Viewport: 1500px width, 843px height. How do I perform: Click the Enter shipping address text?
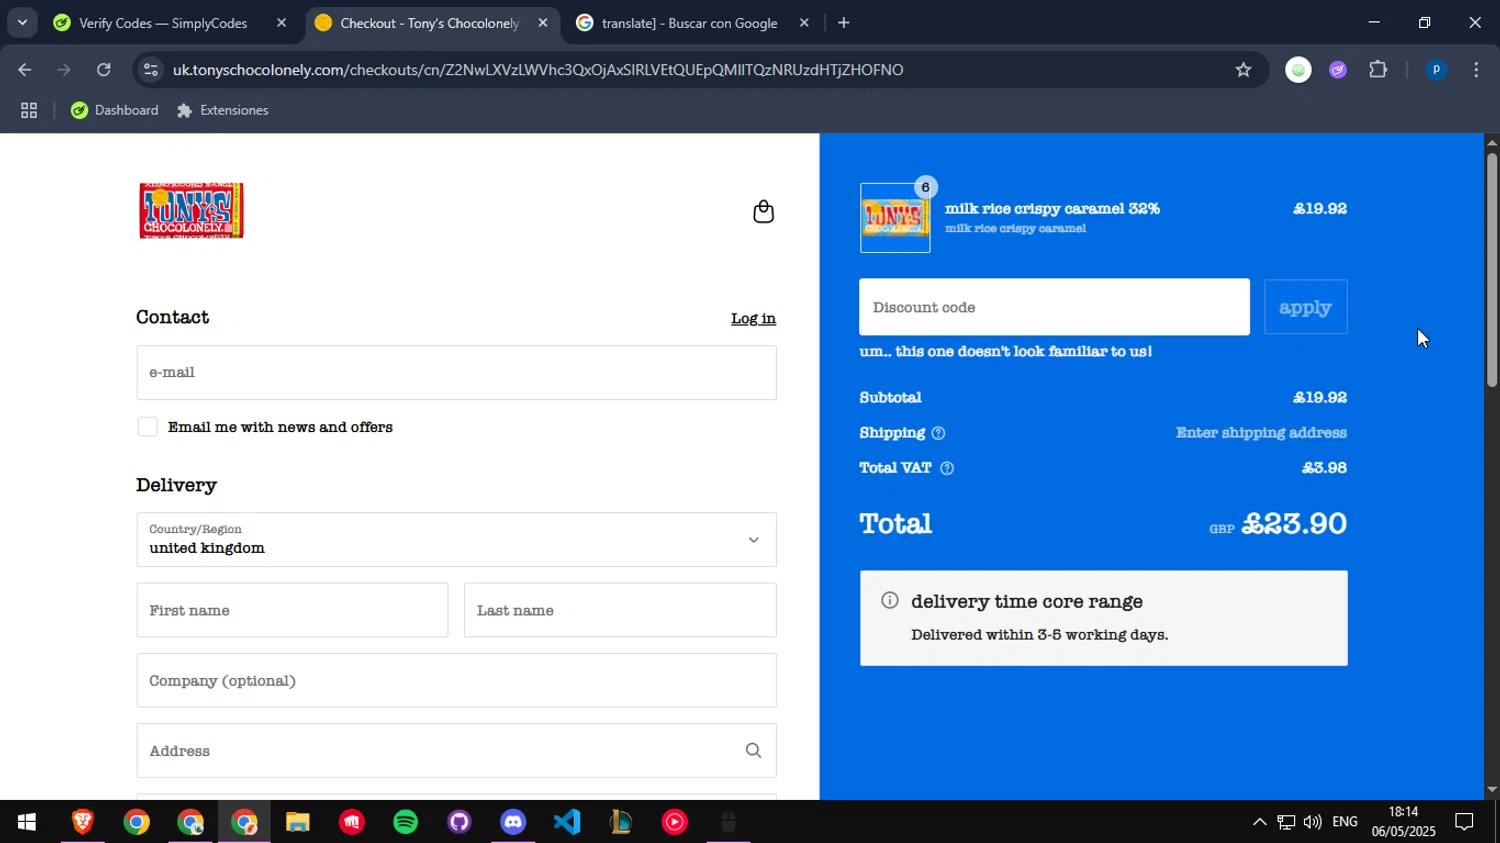(1261, 433)
